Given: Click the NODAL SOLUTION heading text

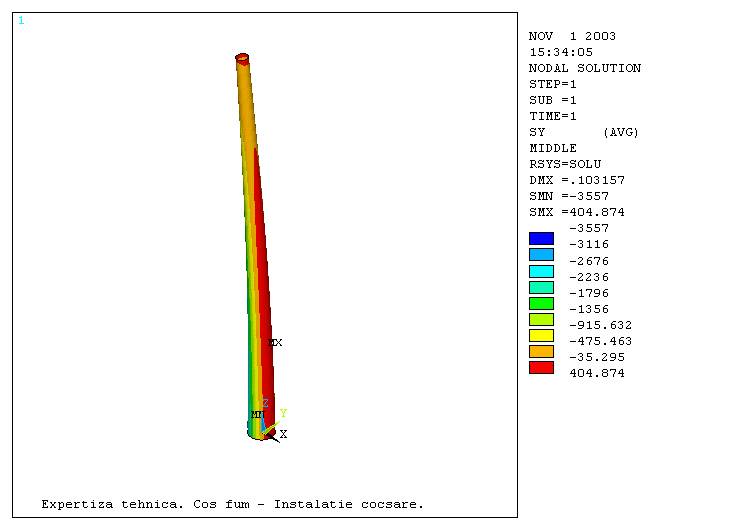Looking at the screenshot, I should tap(584, 68).
